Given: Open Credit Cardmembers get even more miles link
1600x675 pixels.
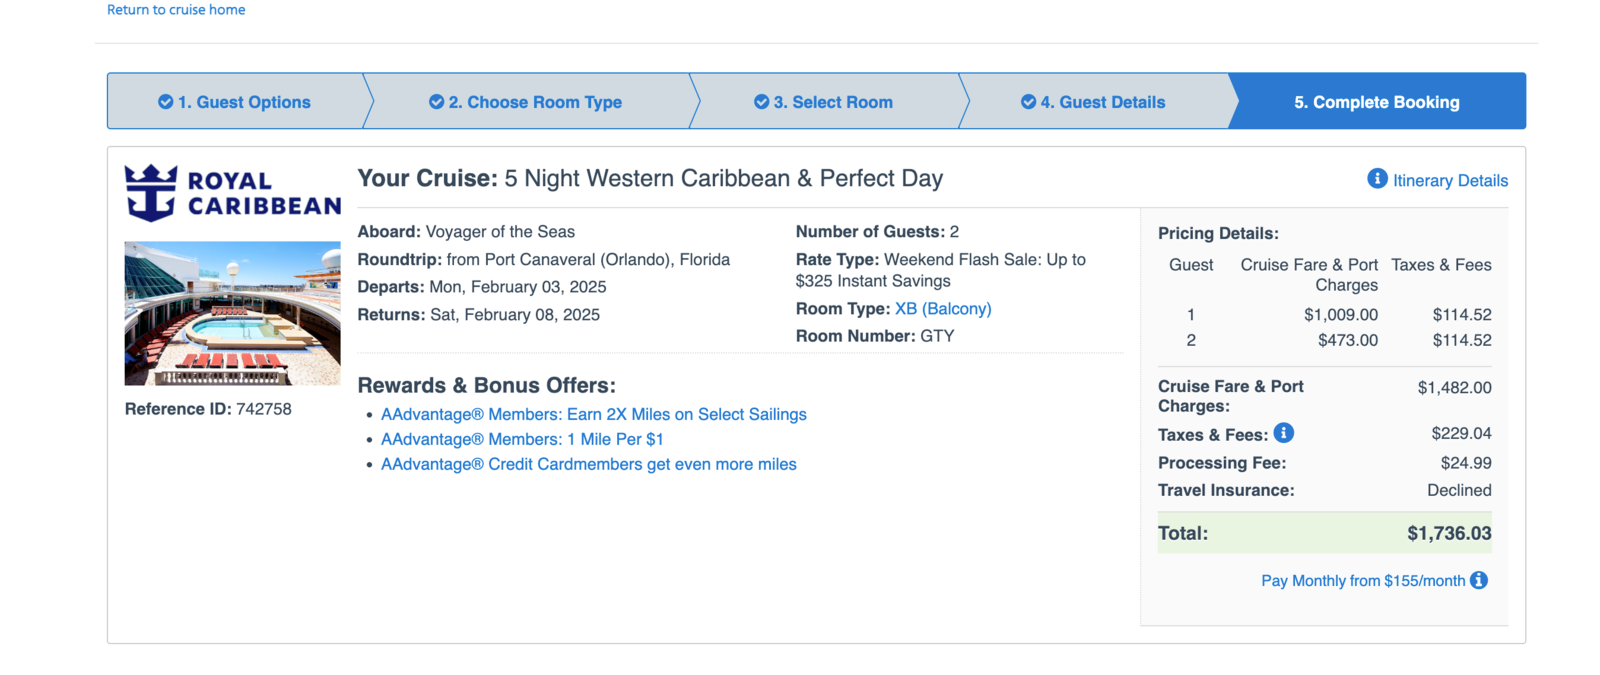Looking at the screenshot, I should 589,464.
